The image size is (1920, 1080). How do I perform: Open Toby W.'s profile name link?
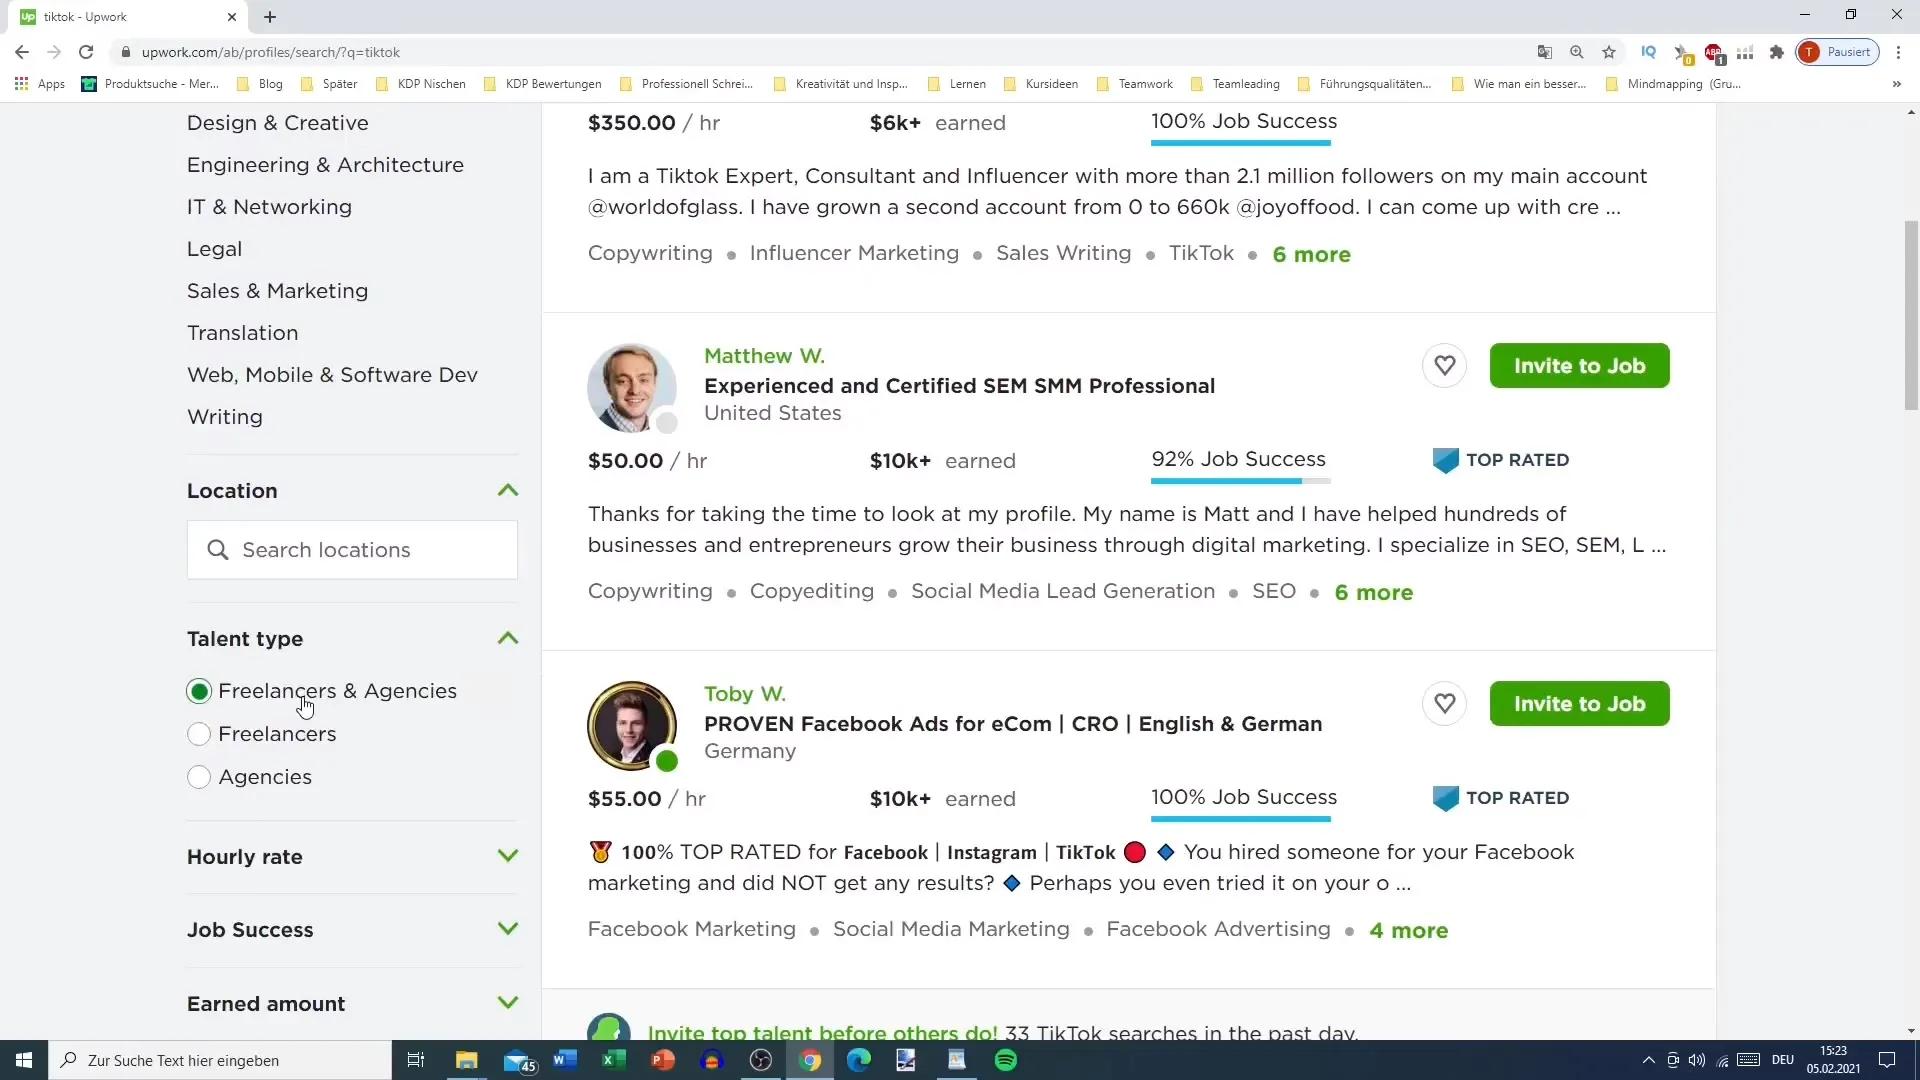click(745, 694)
